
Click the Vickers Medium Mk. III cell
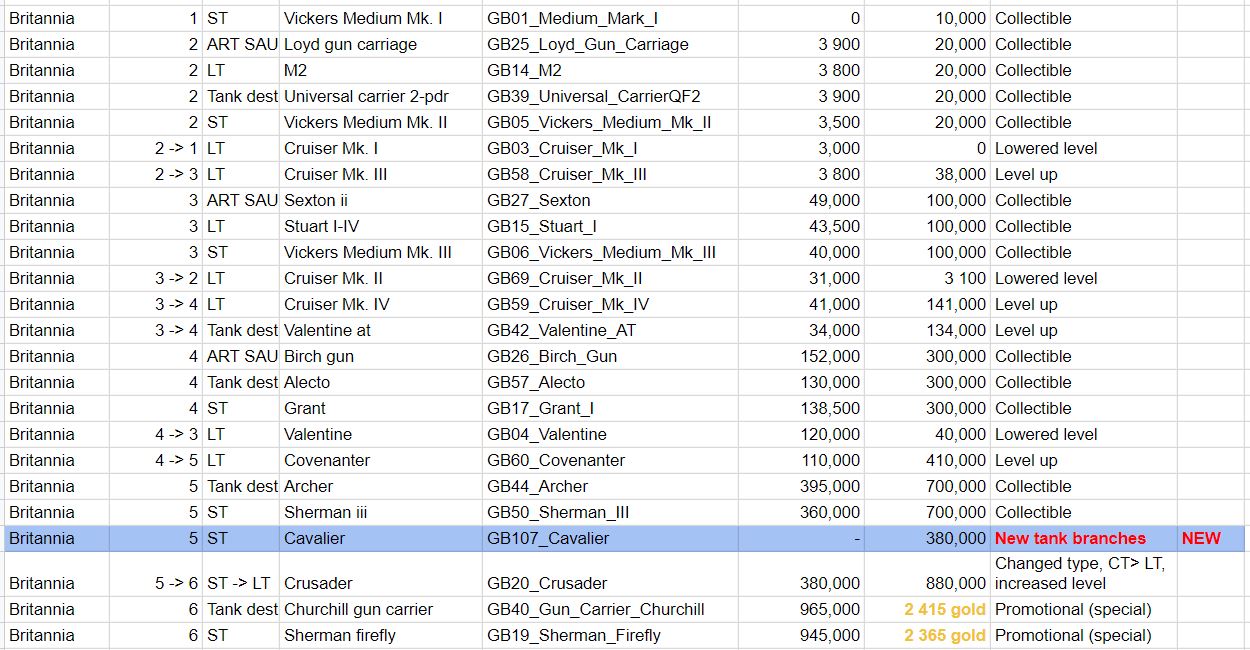pyautogui.click(x=380, y=252)
